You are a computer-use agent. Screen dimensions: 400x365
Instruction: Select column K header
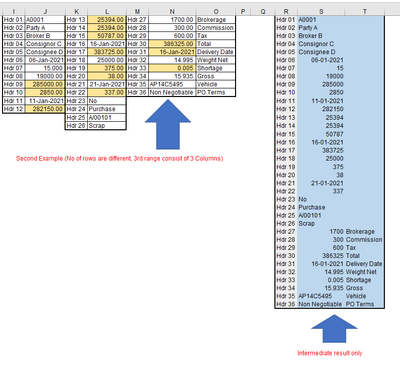(76, 11)
